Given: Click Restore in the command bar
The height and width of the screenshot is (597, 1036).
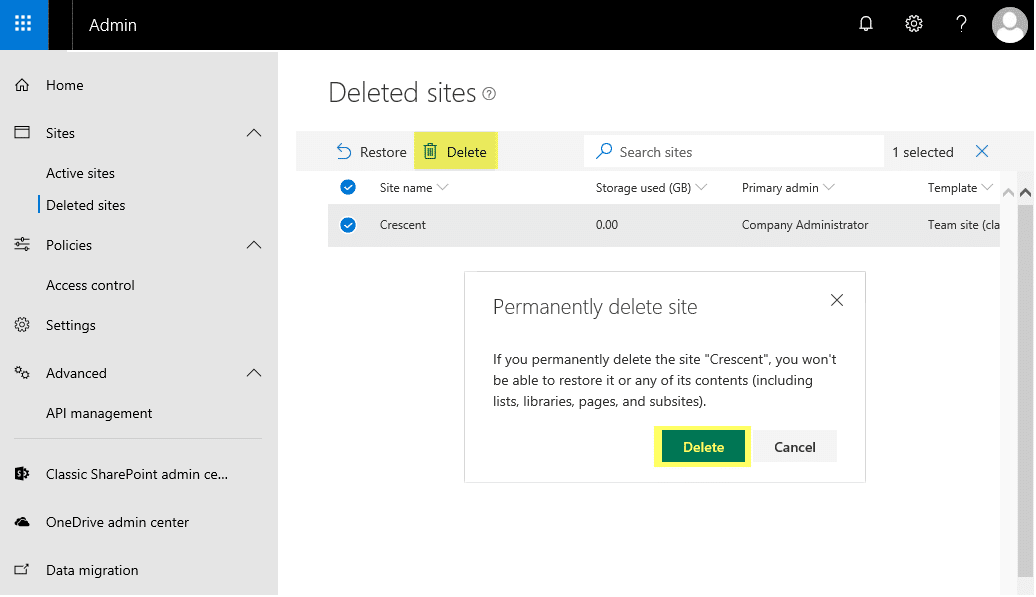Looking at the screenshot, I should [371, 152].
